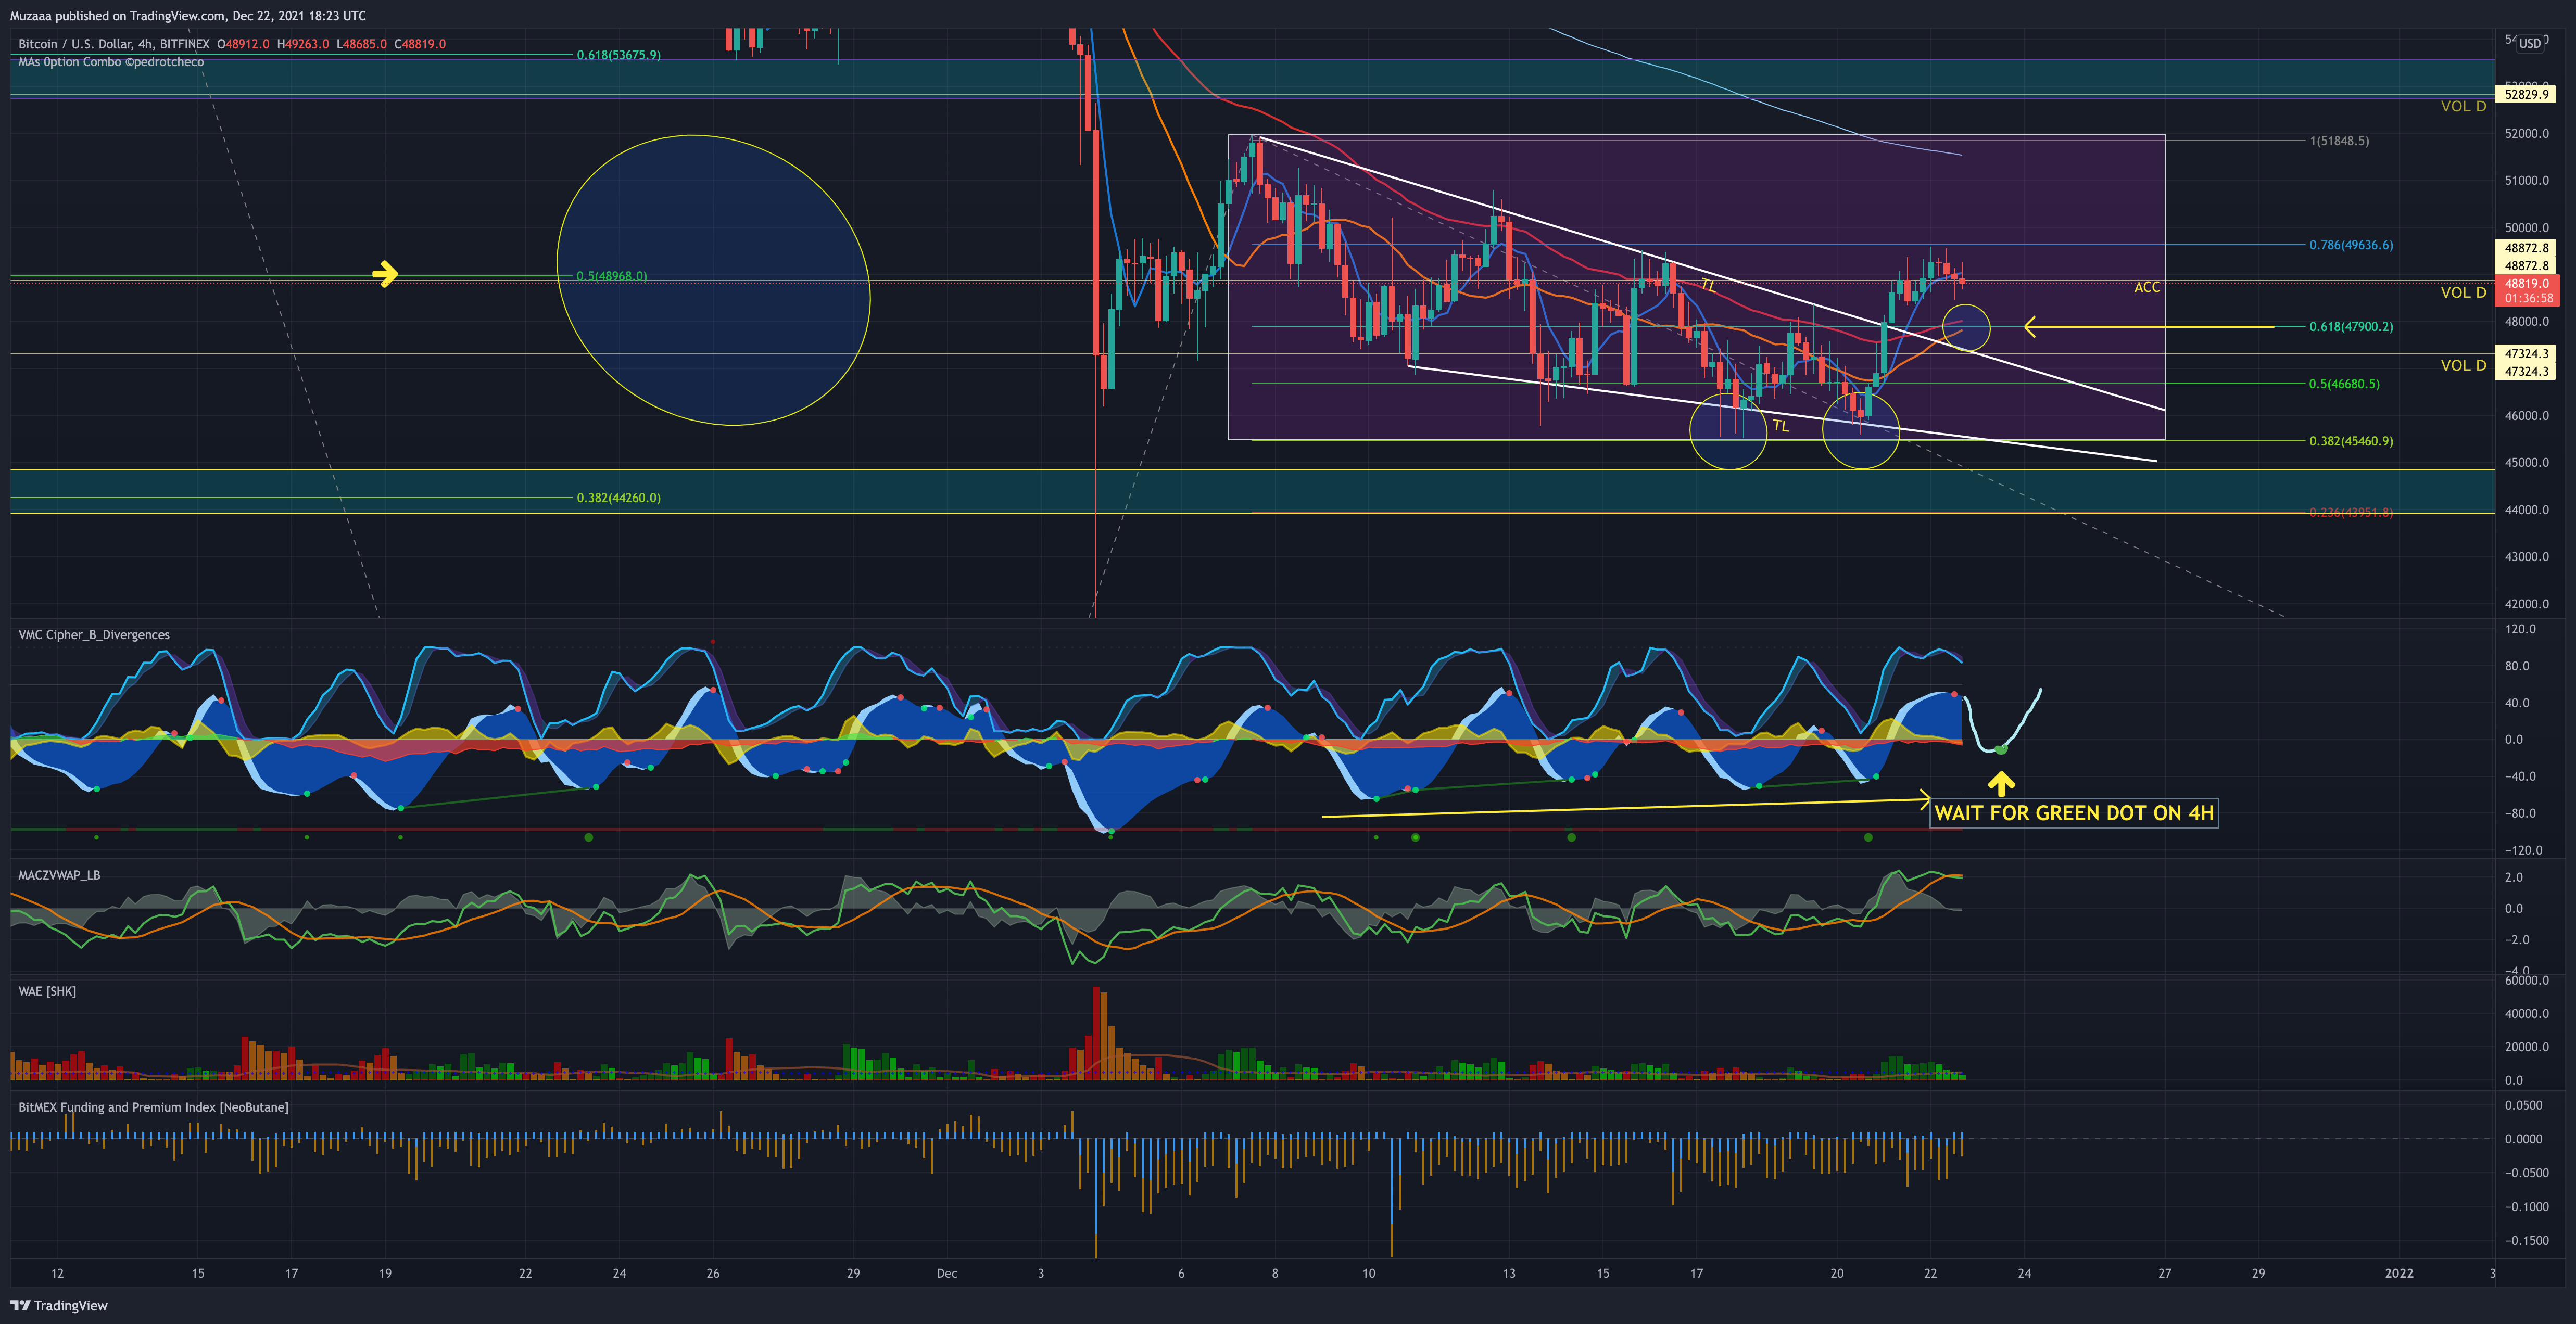Click the 0.786(49636.6) Fibonacci level label

click(2351, 245)
